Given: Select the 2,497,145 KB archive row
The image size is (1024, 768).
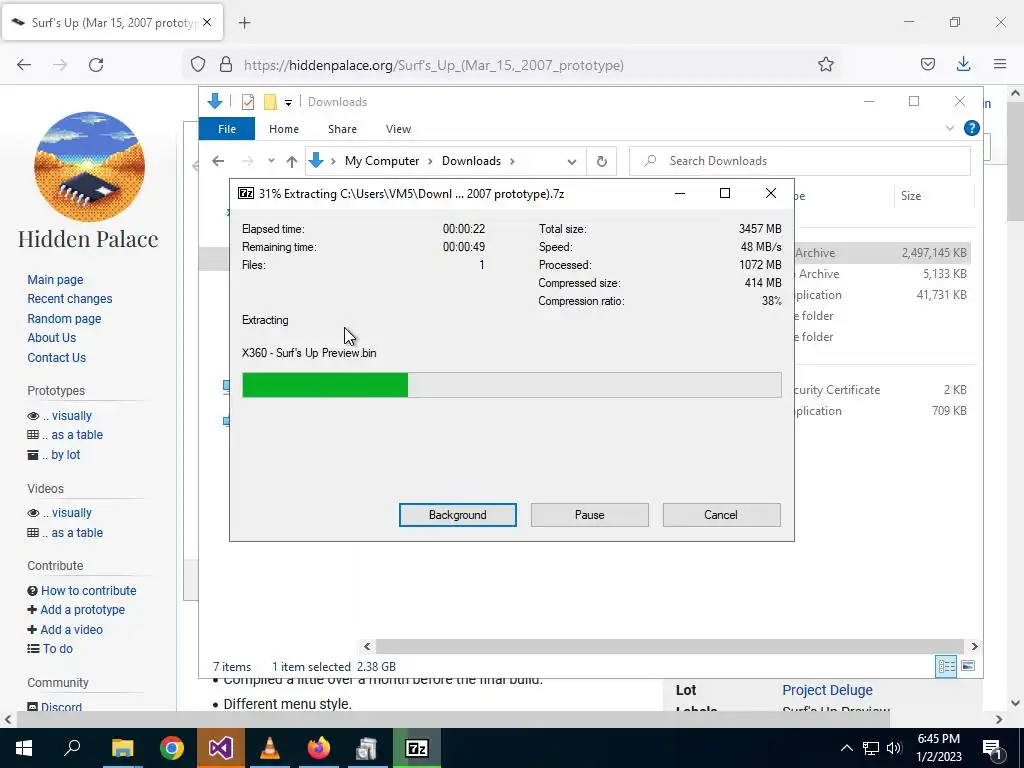Looking at the screenshot, I should 882,253.
